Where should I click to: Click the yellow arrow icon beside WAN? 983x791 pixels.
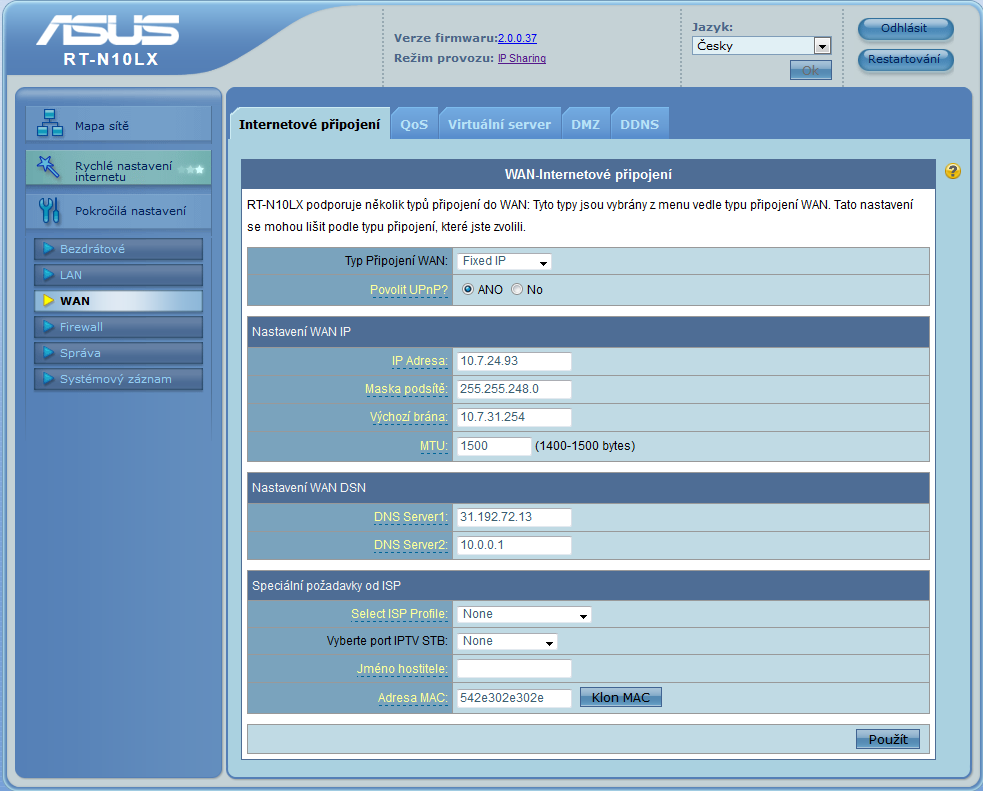48,301
